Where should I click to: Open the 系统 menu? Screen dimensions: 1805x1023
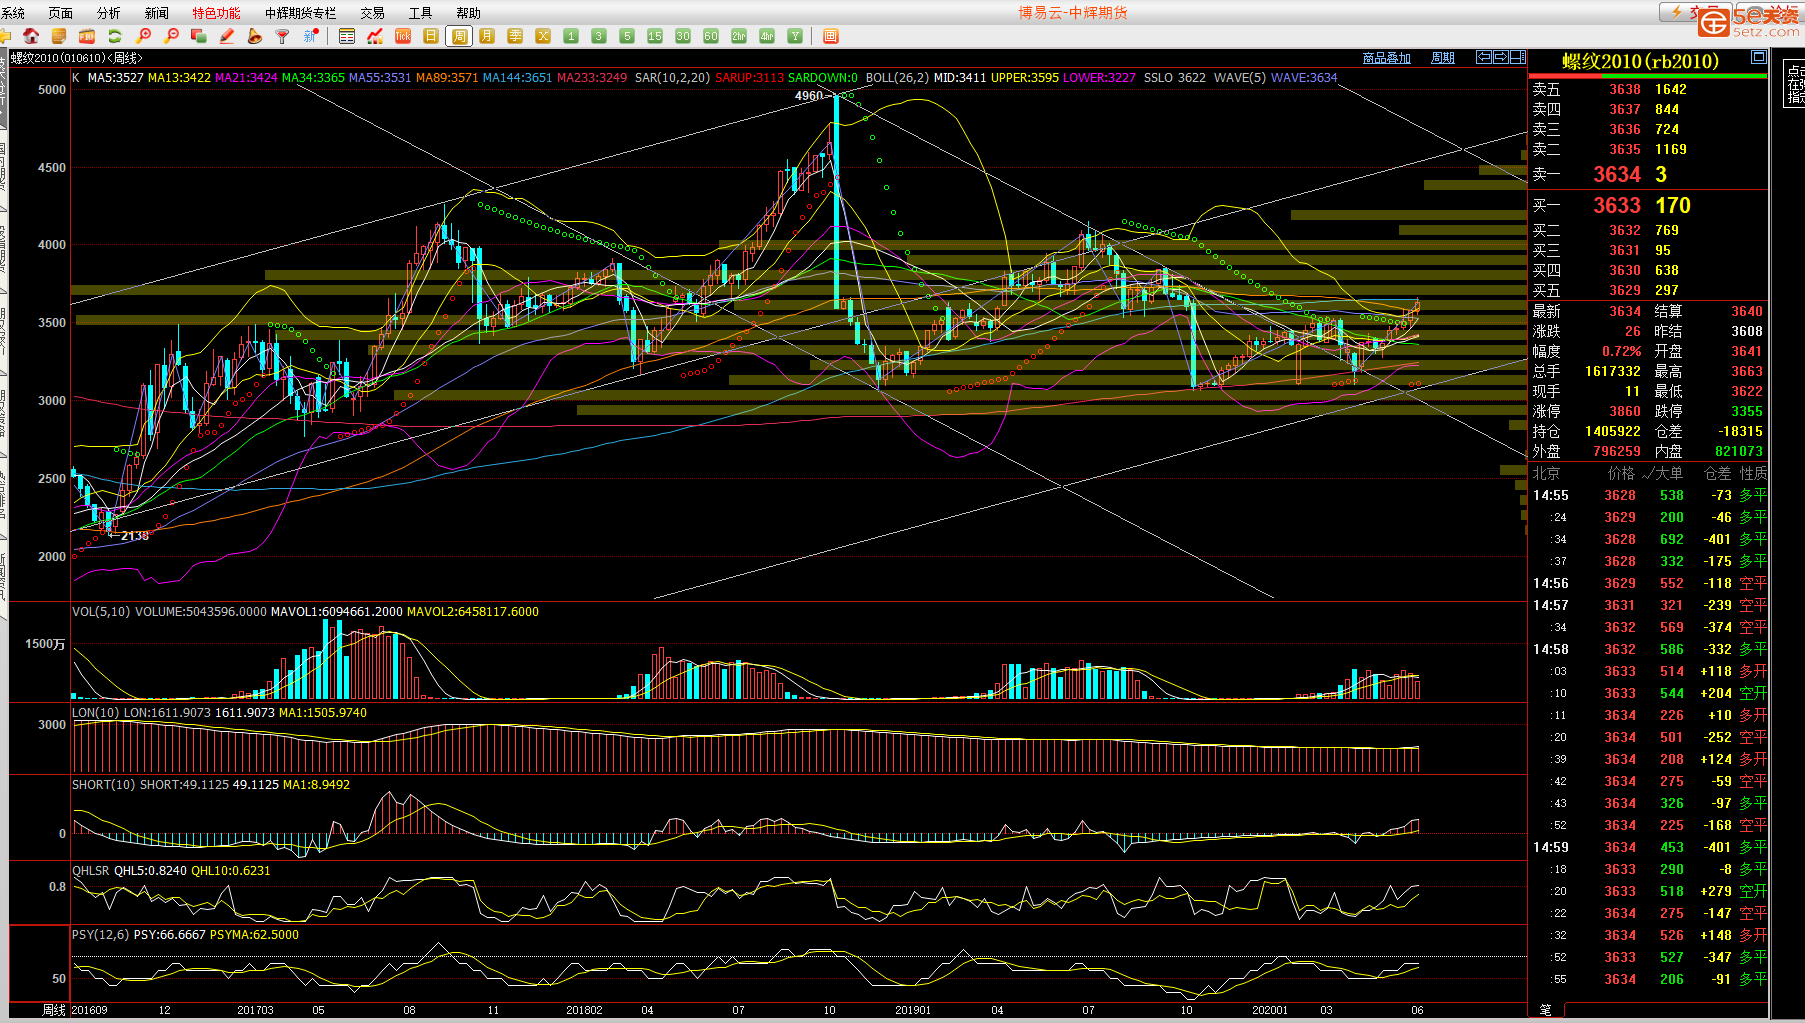coord(13,13)
